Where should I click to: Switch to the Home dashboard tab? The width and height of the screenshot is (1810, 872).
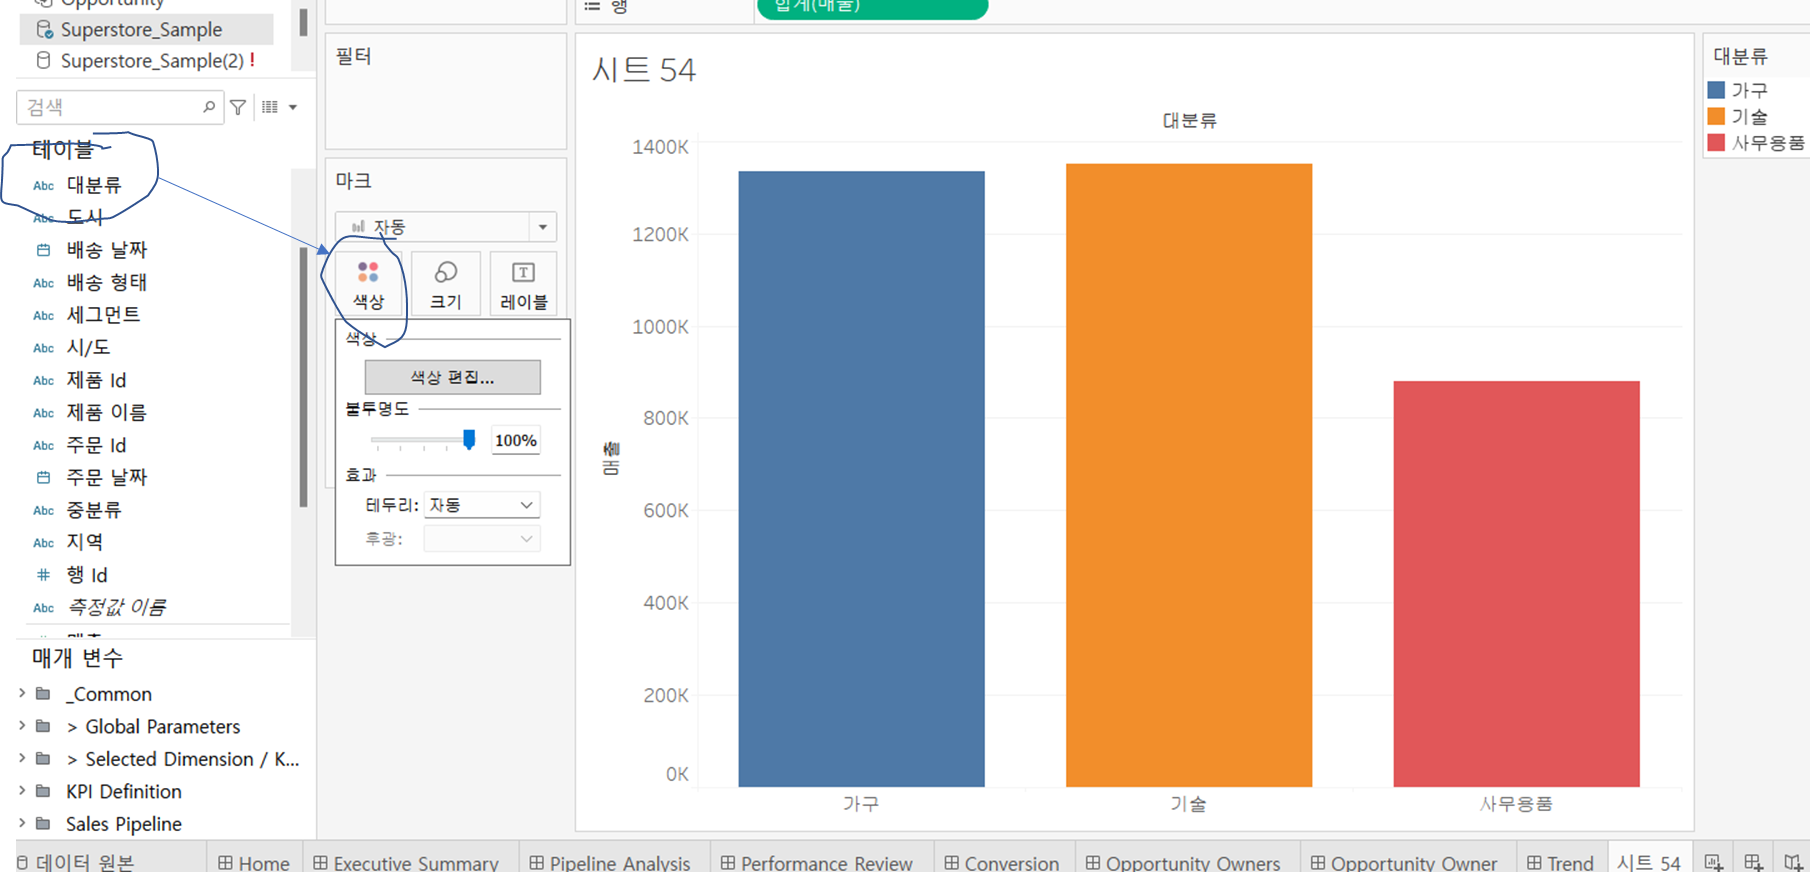254,863
